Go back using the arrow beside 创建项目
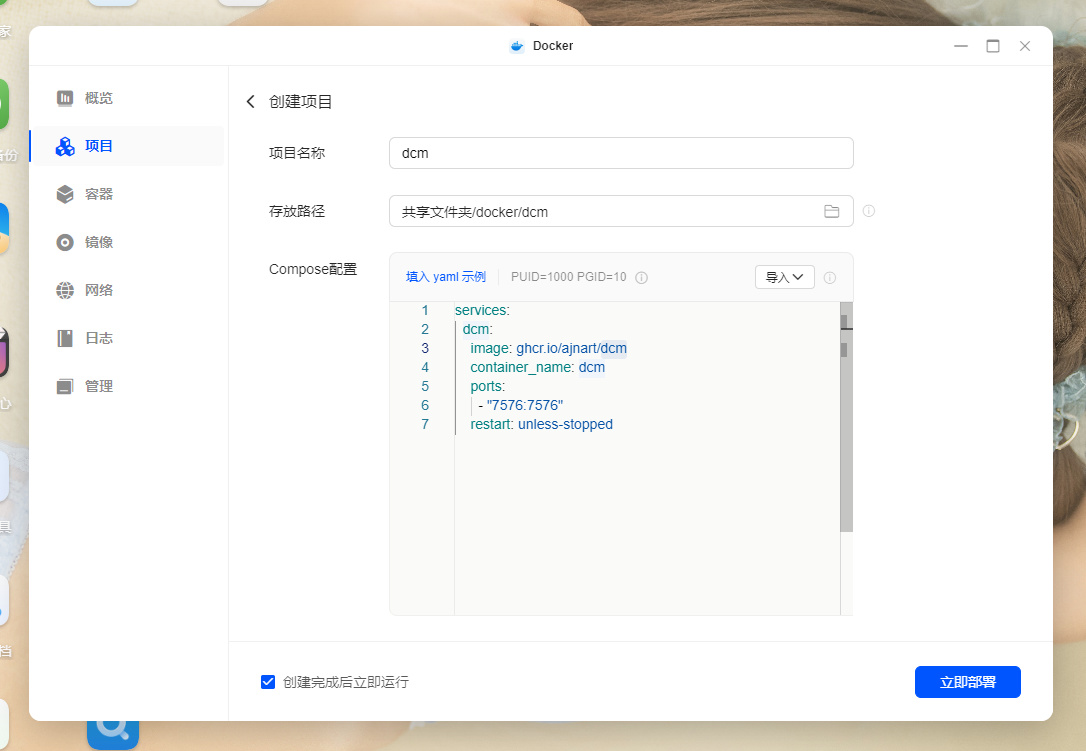Viewport: 1086px width, 751px height. [x=251, y=102]
